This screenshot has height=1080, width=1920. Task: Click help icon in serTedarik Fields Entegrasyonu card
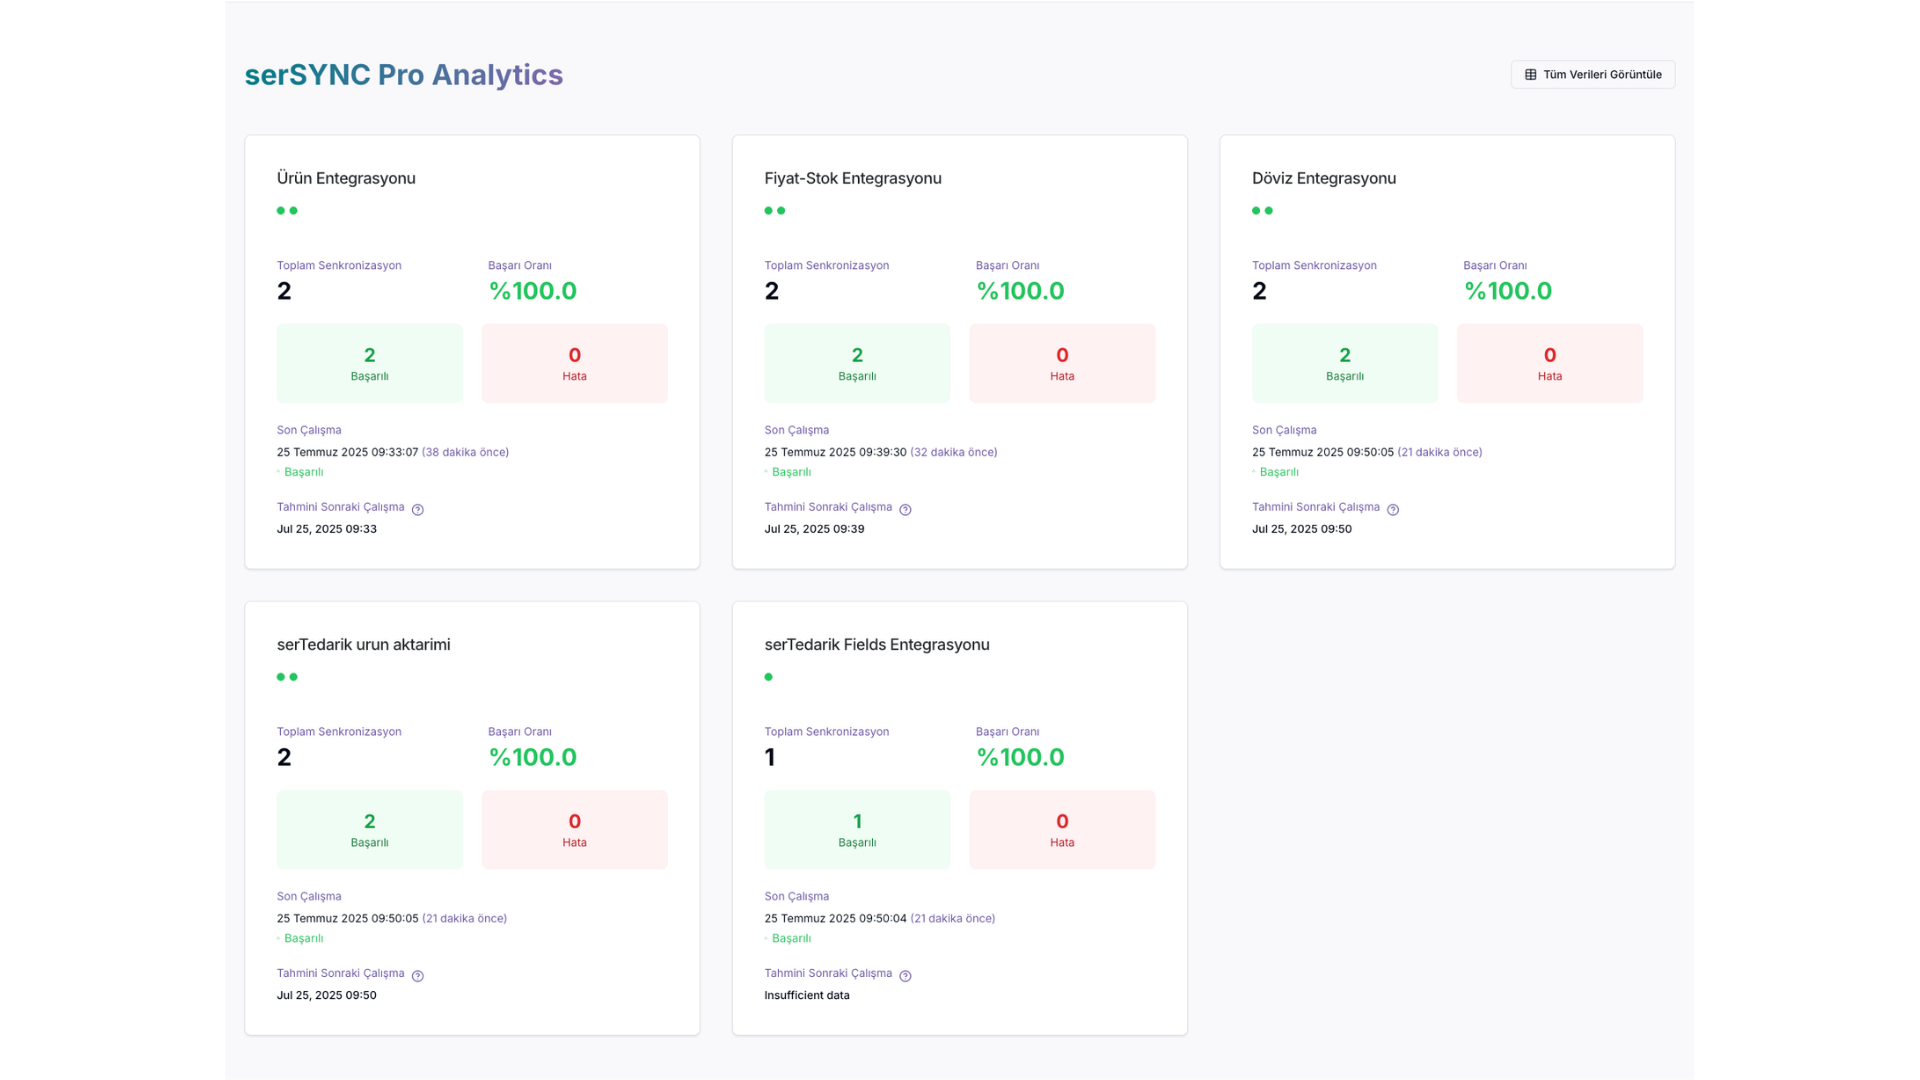tap(905, 976)
